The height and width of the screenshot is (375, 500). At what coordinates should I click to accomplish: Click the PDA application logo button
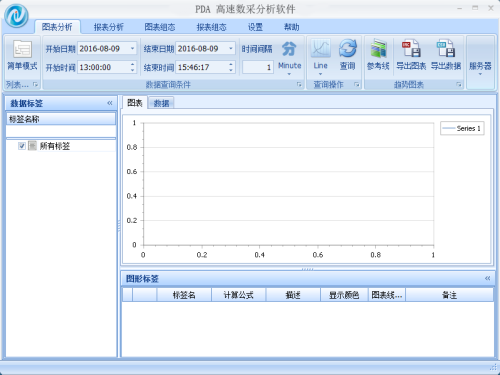[x=16, y=16]
